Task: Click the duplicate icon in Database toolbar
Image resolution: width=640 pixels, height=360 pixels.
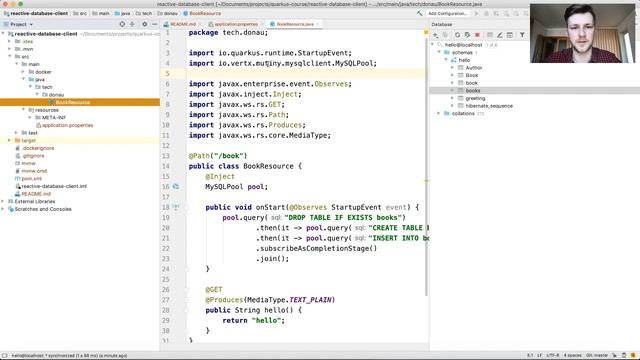Action: coord(445,35)
